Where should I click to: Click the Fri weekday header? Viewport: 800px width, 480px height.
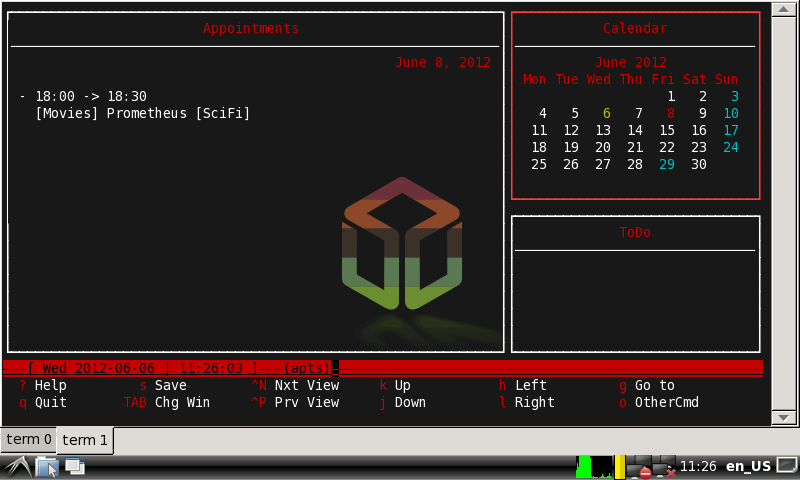tap(663, 79)
